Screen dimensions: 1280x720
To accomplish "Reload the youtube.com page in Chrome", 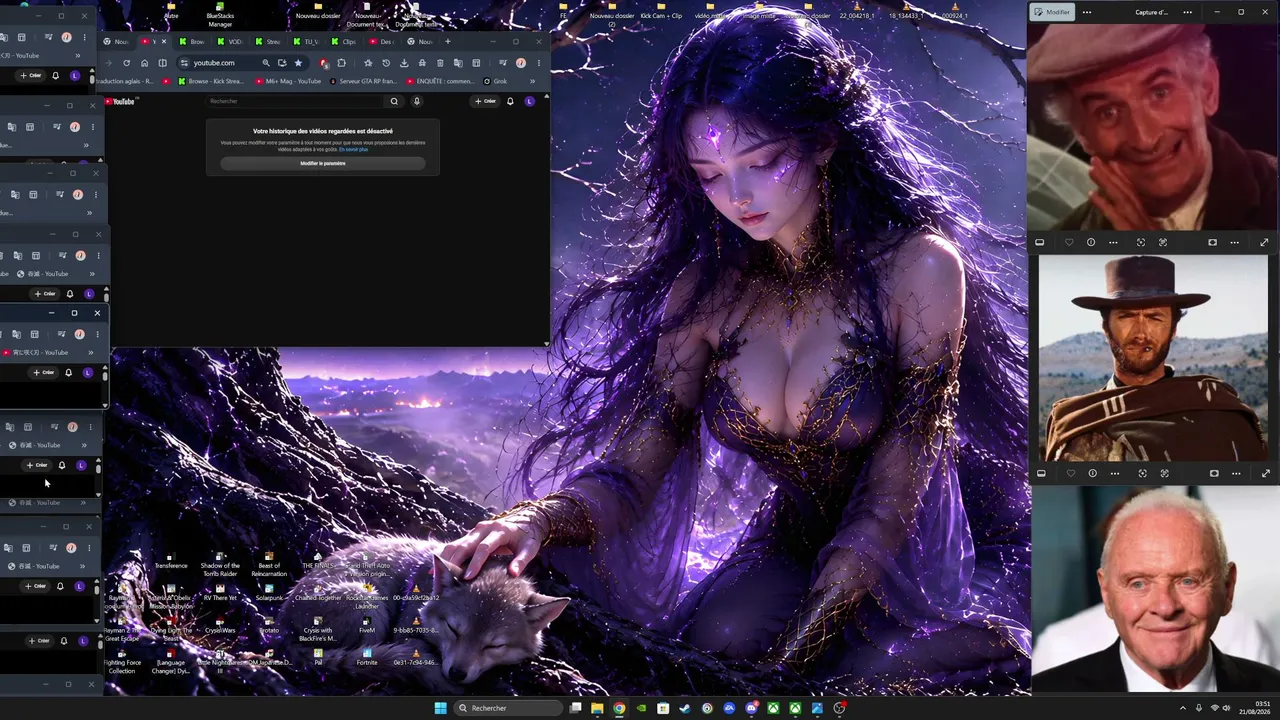I will [x=126, y=63].
